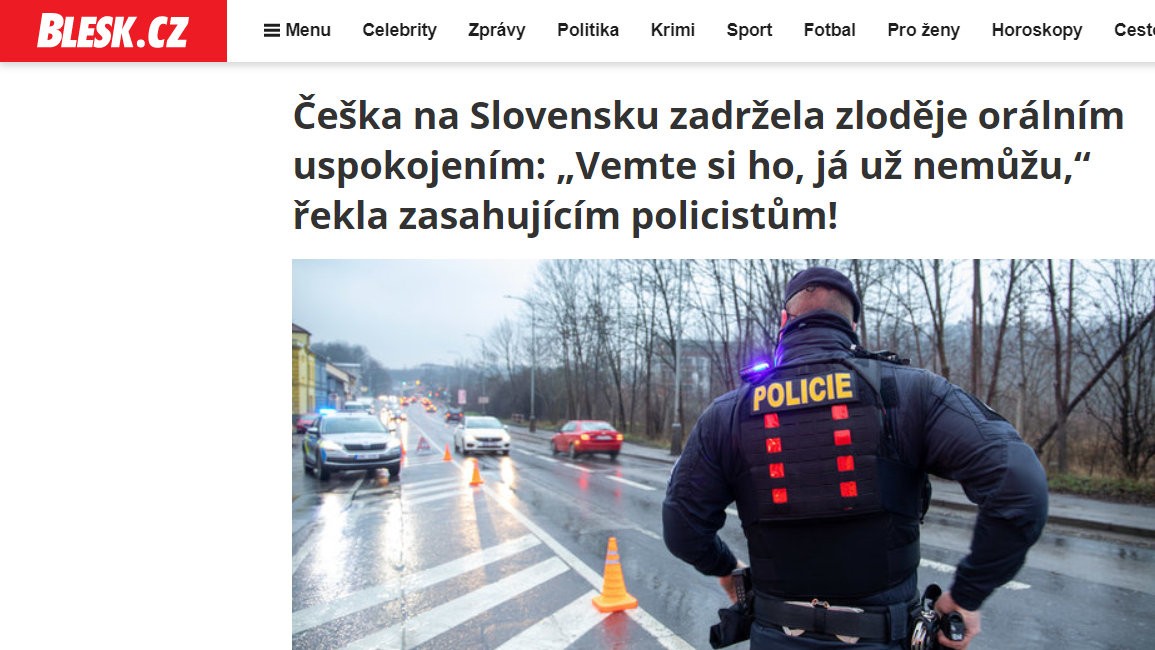Click the POLICIE vest lettering in photo
Image resolution: width=1155 pixels, height=650 pixels.
802,392
